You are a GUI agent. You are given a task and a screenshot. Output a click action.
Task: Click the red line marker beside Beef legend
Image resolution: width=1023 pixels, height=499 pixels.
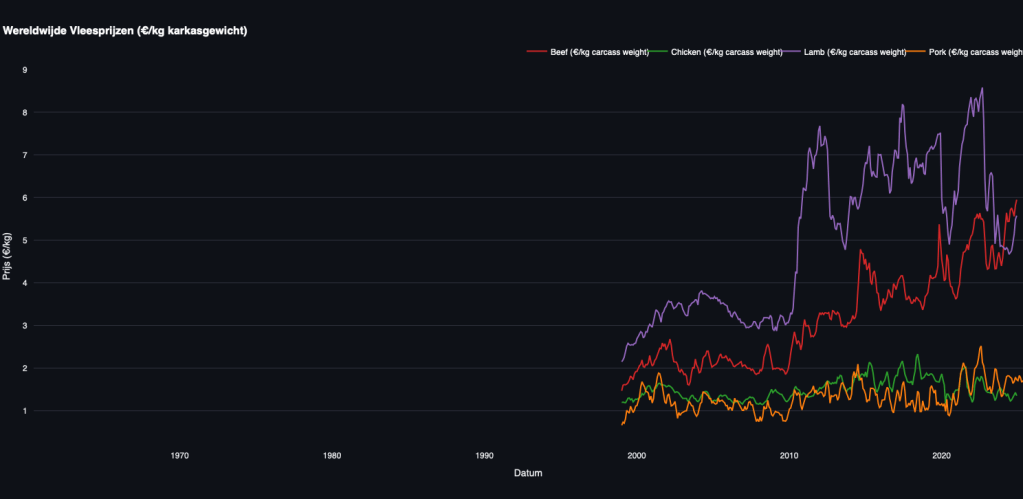tap(536, 51)
